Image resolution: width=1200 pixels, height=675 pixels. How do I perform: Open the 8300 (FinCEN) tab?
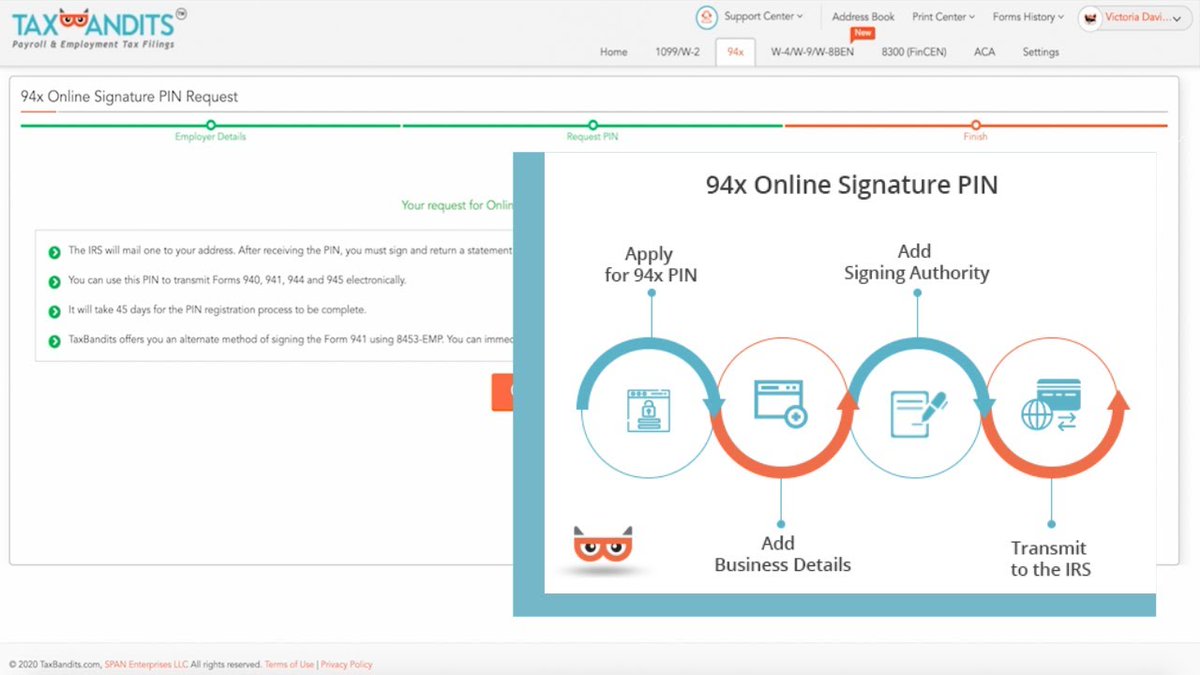914,52
